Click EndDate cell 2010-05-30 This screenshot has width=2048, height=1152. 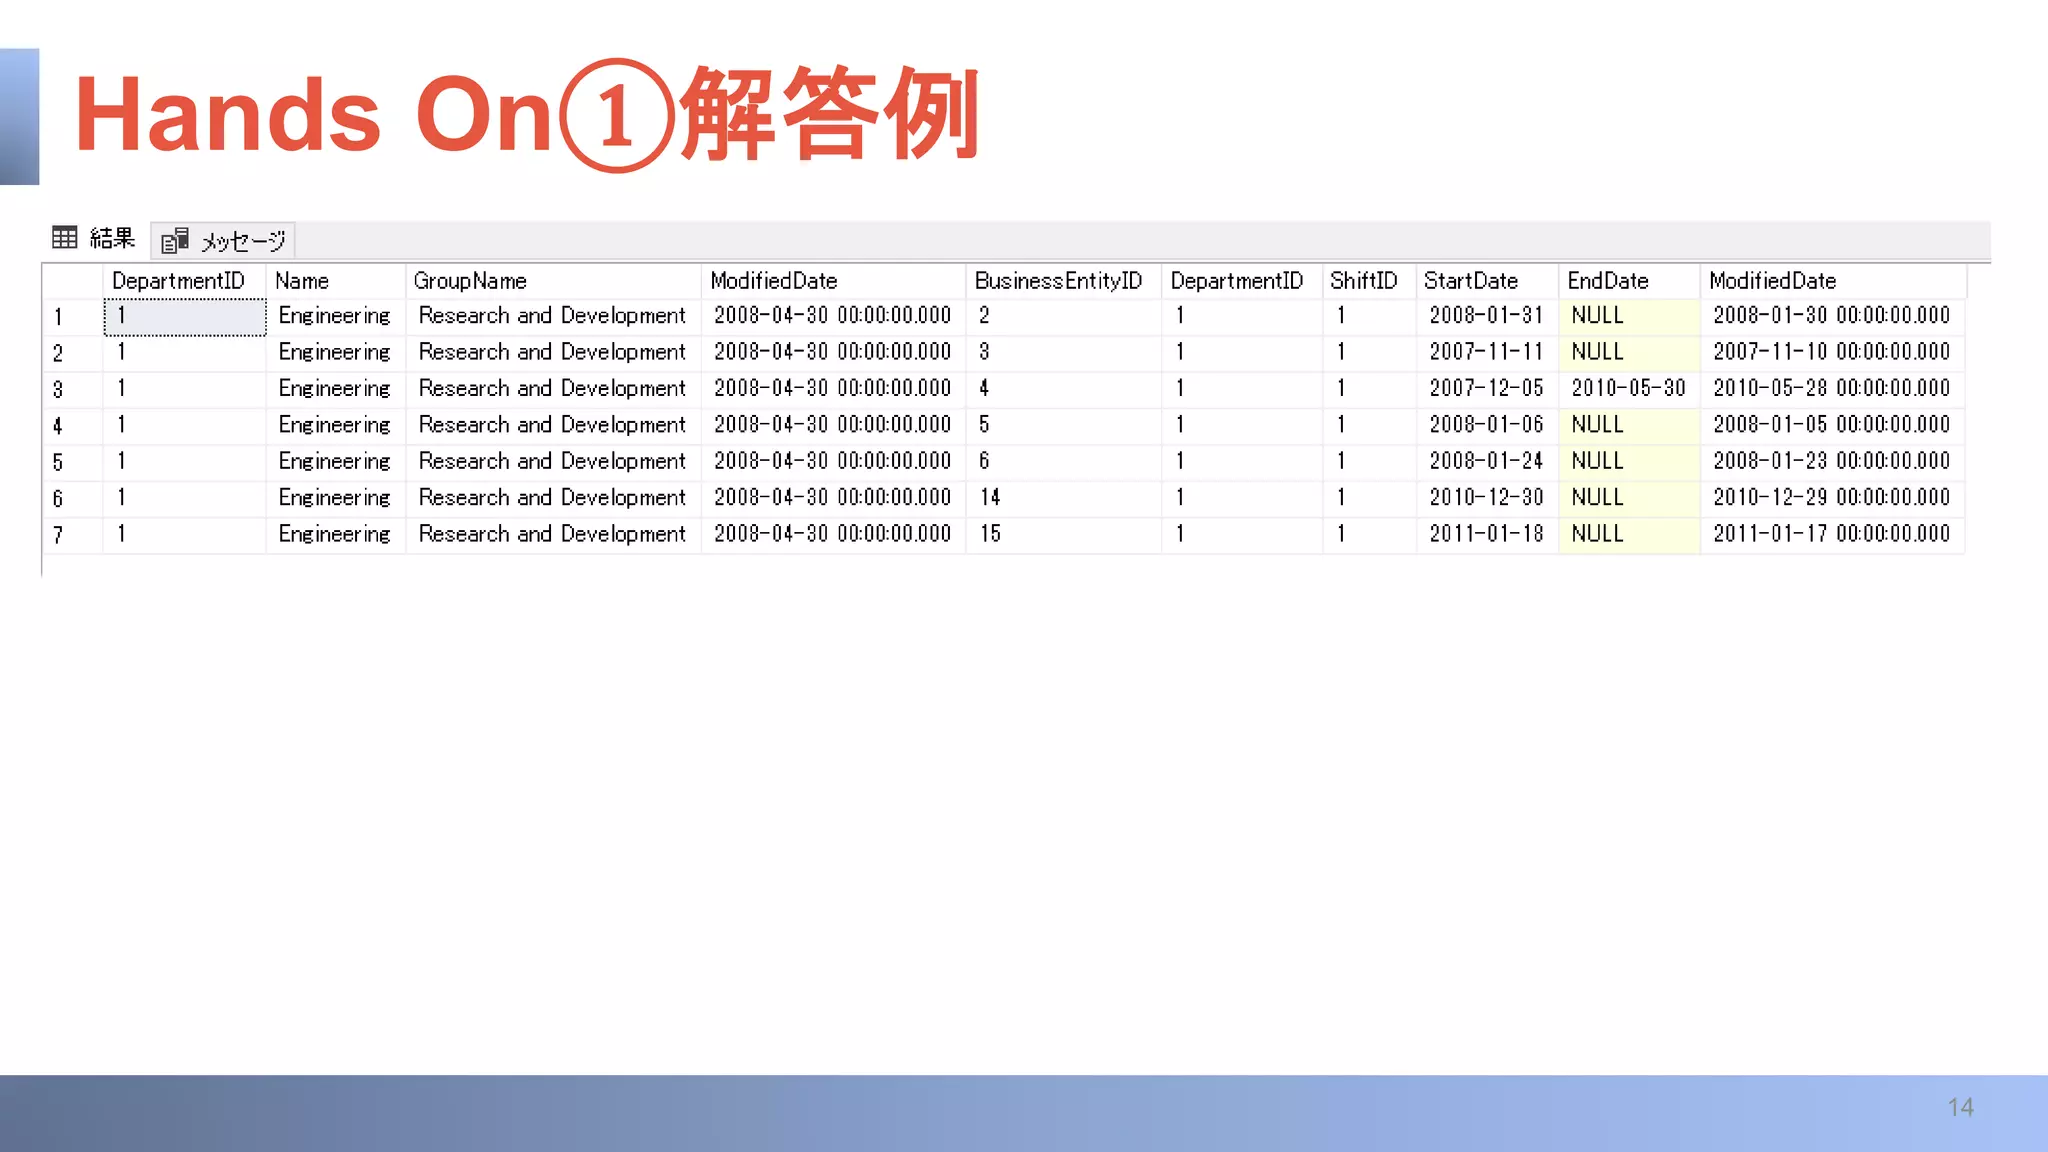pyautogui.click(x=1629, y=388)
